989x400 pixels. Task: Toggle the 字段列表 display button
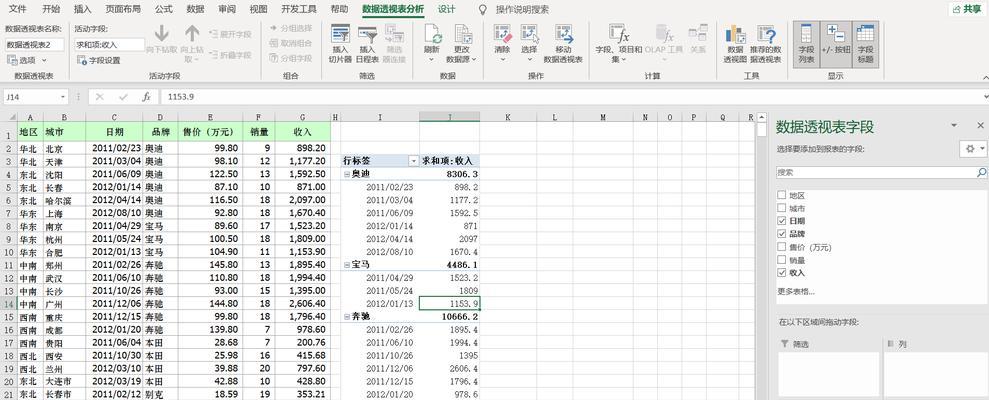tap(807, 44)
